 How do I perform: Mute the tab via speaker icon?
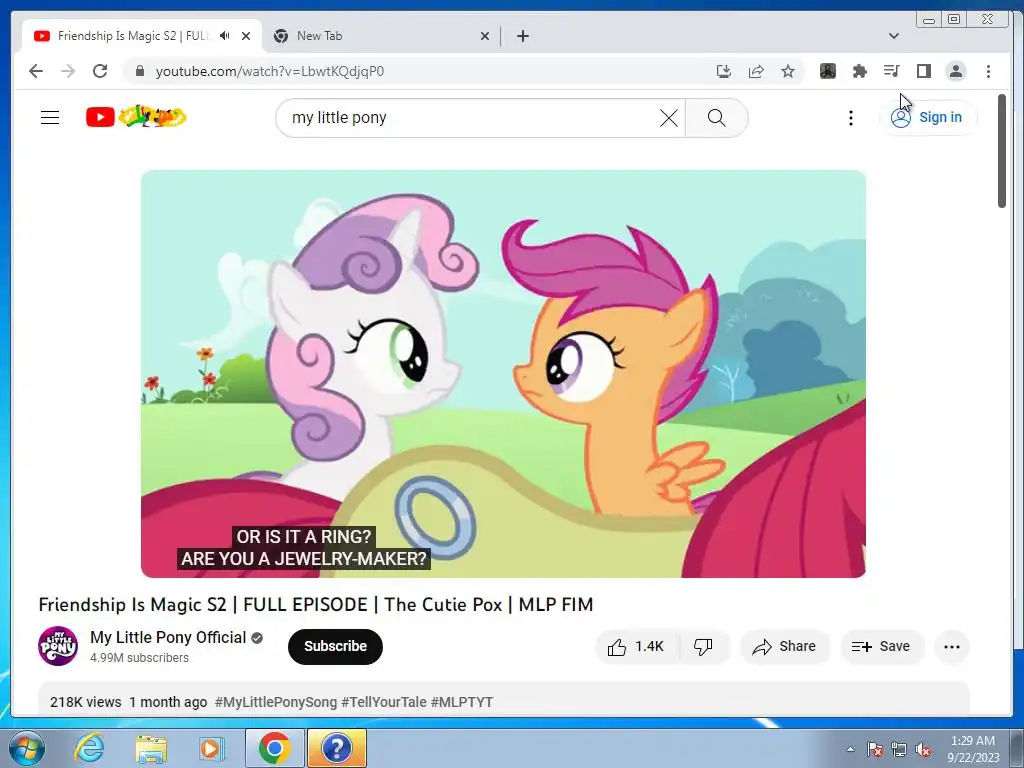225,36
